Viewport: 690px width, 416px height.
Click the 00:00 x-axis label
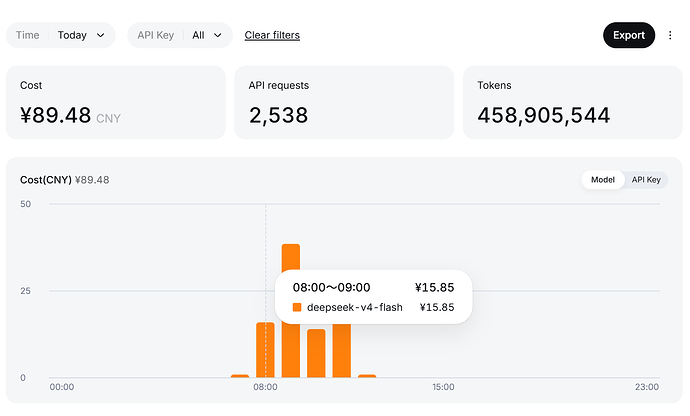pyautogui.click(x=62, y=387)
